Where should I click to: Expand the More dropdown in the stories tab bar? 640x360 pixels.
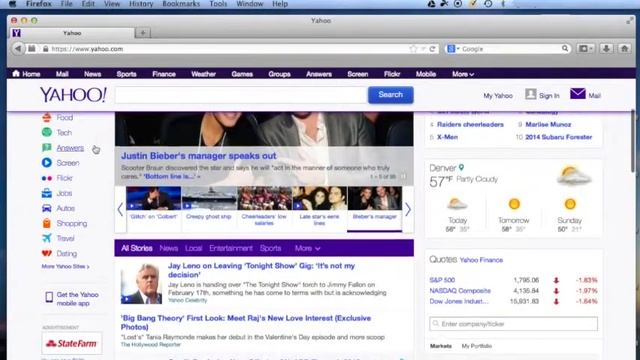pyautogui.click(x=307, y=248)
